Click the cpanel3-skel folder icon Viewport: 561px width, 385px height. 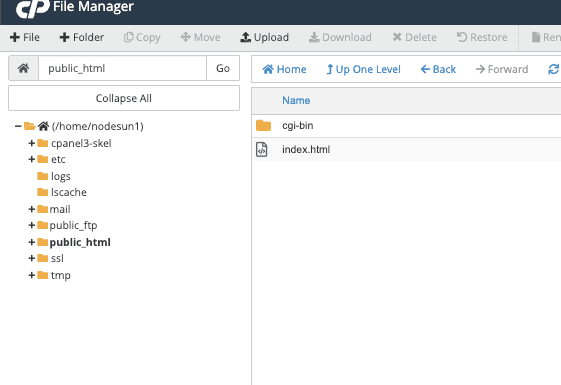tap(43, 143)
